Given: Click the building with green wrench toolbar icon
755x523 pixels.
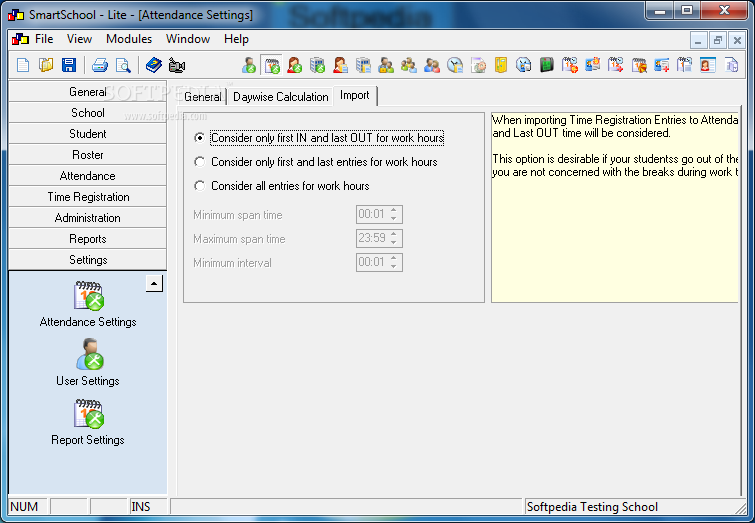Looking at the screenshot, I should [x=317, y=65].
